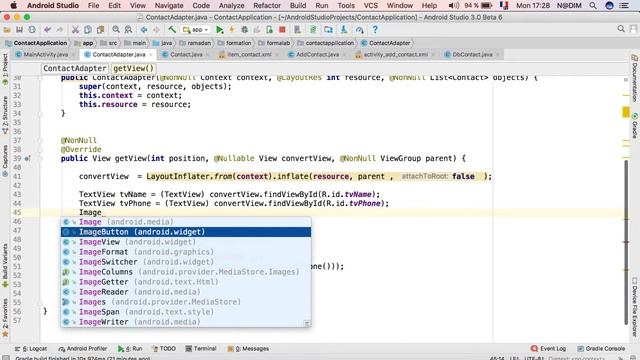Click the Replace toolbar icon
640x360 pixels.
point(128,30)
